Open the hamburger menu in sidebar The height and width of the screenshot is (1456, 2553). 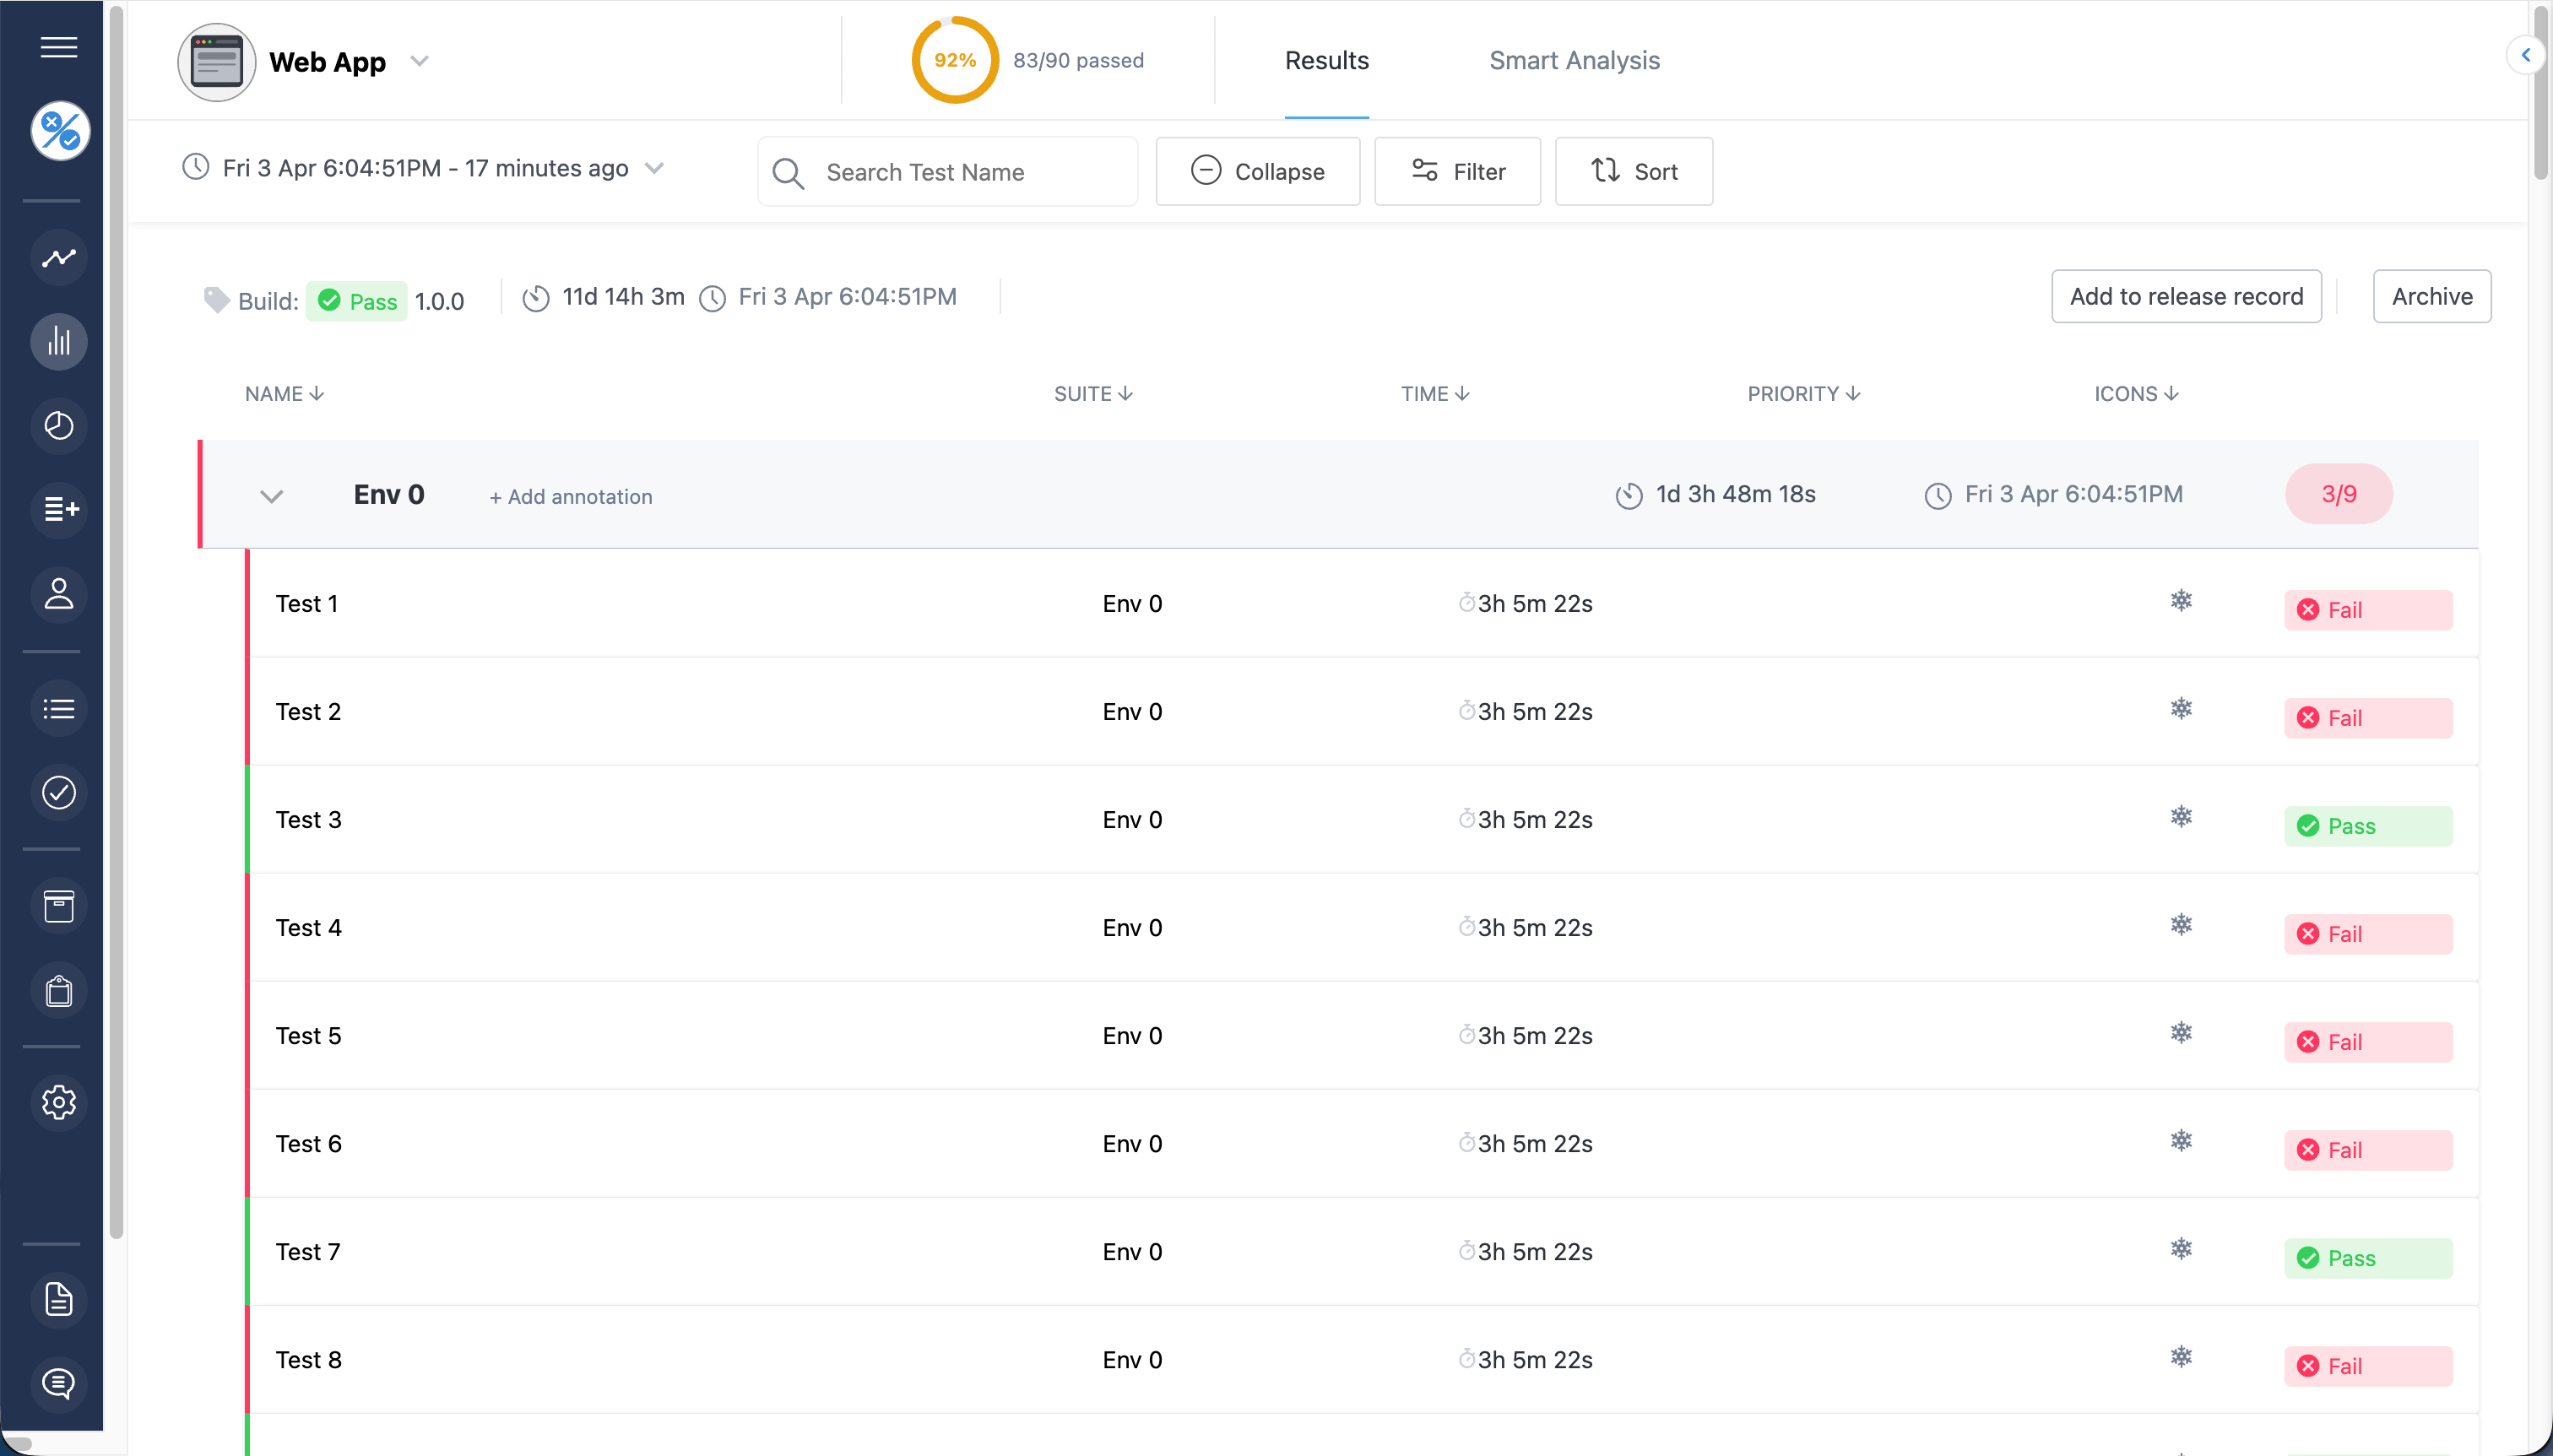point(59,47)
